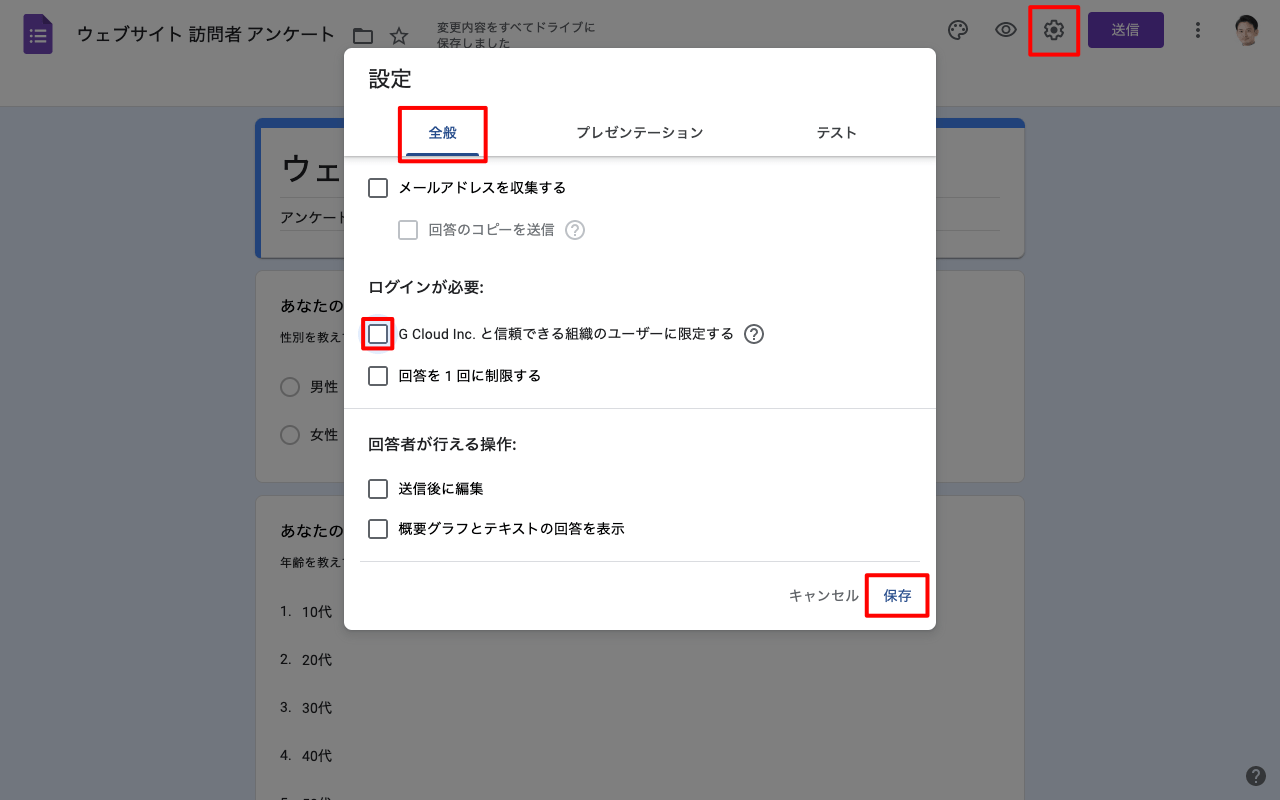Enable メールアドレスを収集する checkbox

378,188
